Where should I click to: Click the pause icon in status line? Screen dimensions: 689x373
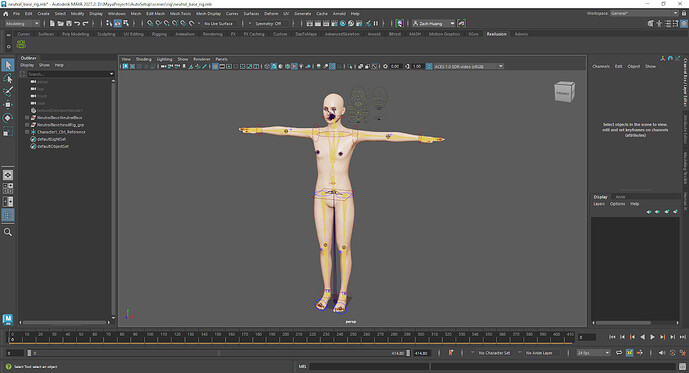pyautogui.click(x=376, y=23)
